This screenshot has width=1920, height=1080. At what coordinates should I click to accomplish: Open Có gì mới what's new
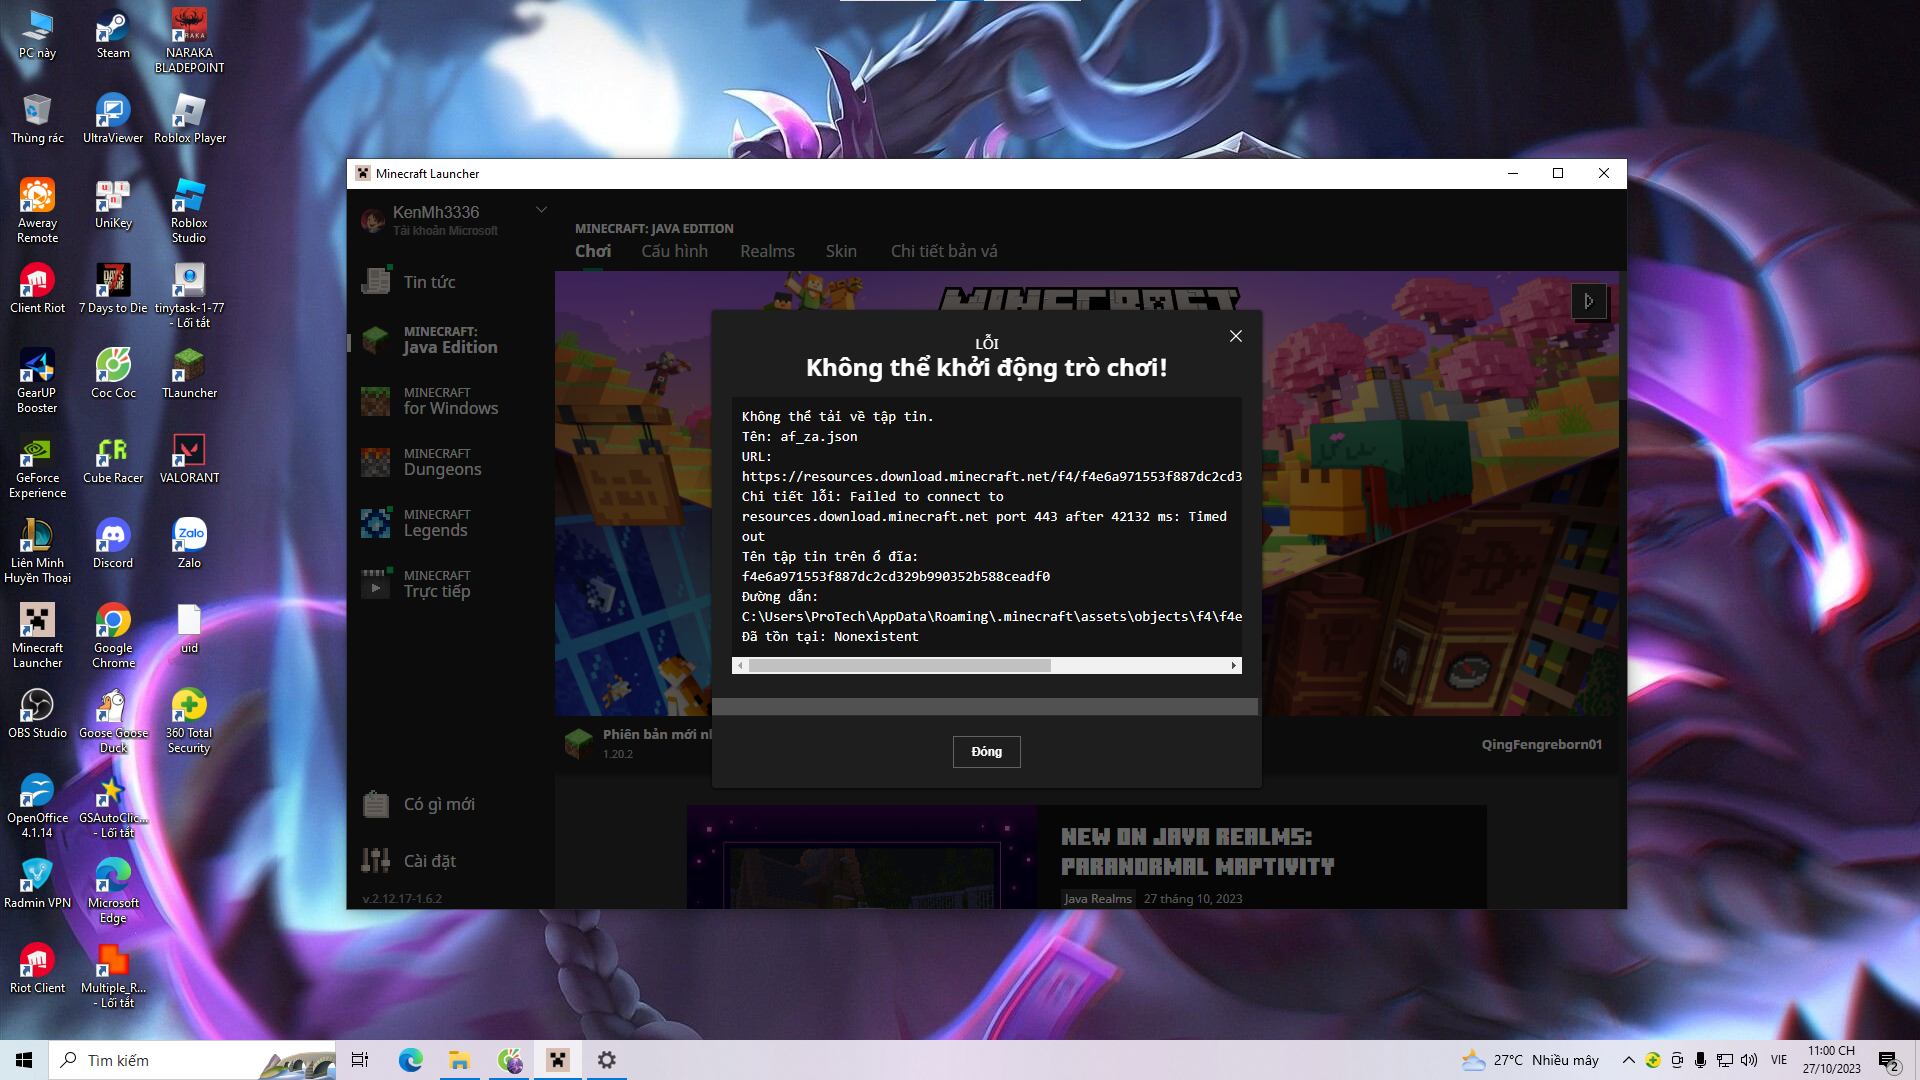pos(438,804)
